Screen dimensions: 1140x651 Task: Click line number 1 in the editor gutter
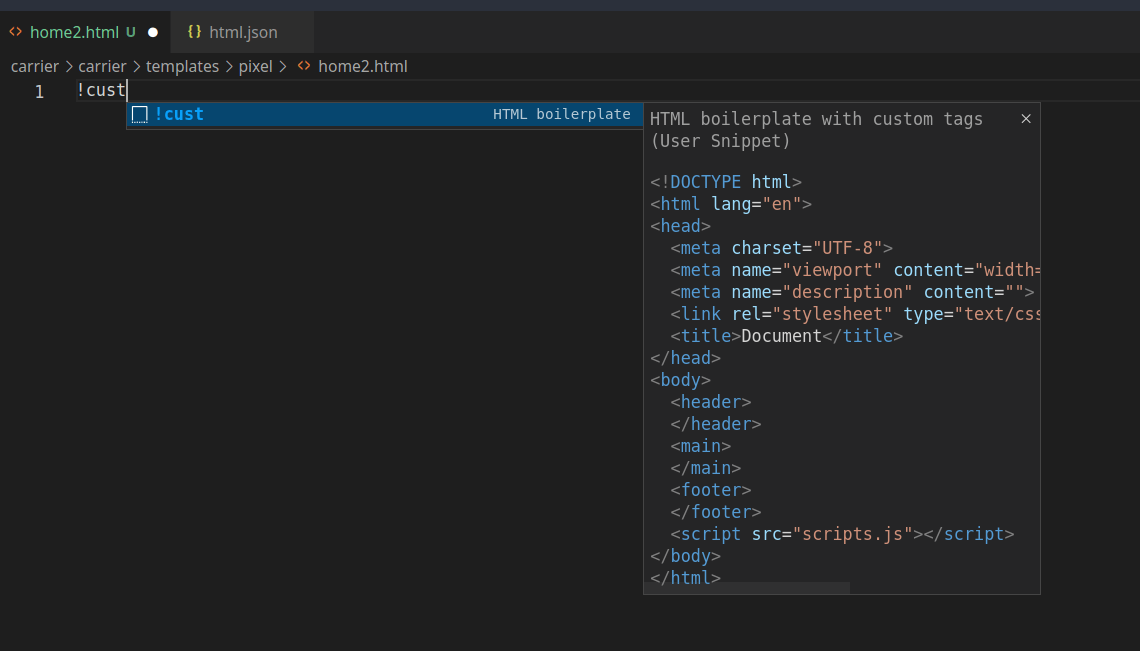tap(39, 90)
